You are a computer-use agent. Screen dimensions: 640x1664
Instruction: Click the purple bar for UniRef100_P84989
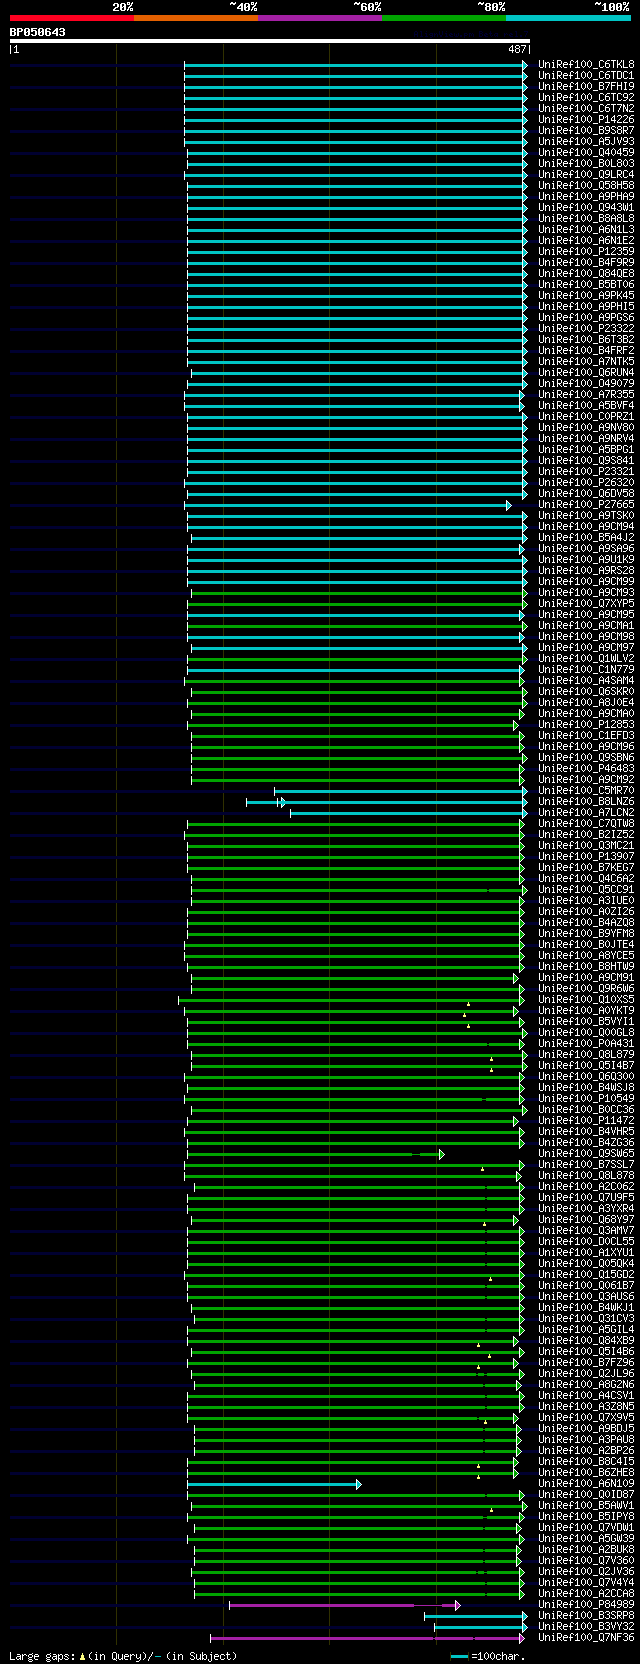coord(344,1605)
